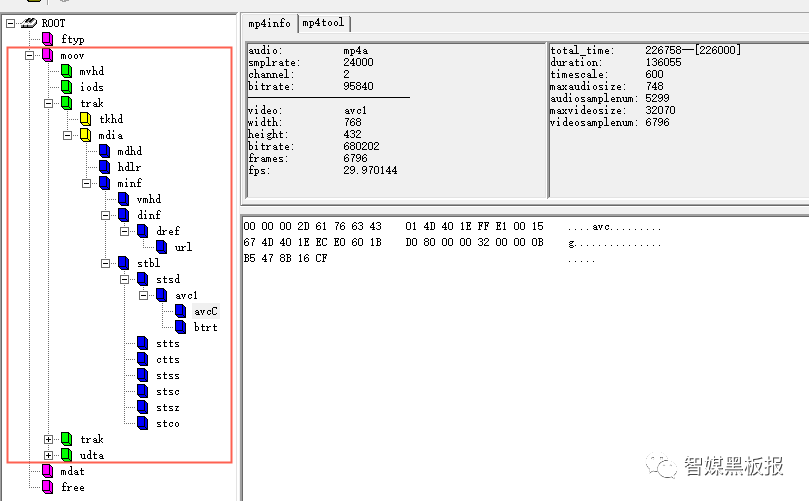Click the blue stsc box icon
The height and width of the screenshot is (501, 809).
[143, 391]
